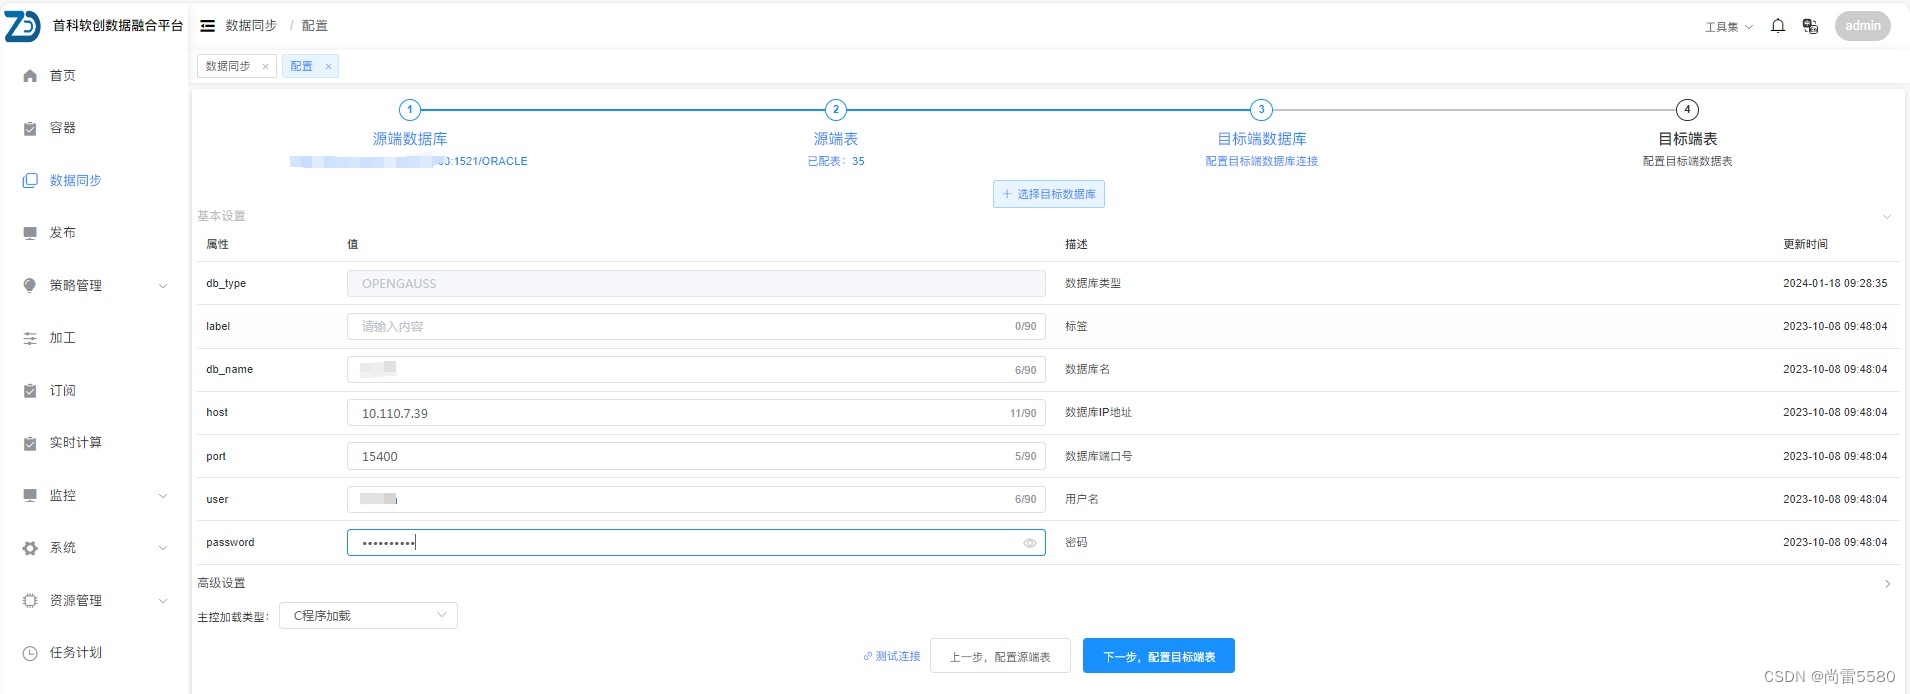Viewport: 1910px width, 694px height.
Task: Expand 策略管理 sidebar menu
Action: click(x=94, y=285)
